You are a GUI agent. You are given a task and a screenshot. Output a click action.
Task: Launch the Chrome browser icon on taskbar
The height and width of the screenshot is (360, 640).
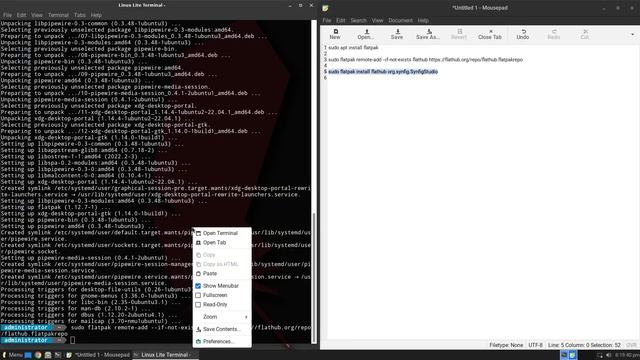click(38, 355)
